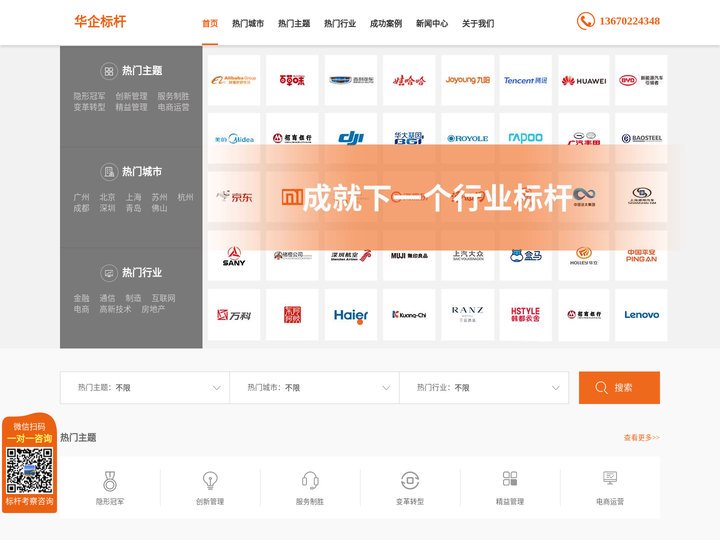Click the 精益管理 grid icon
The height and width of the screenshot is (540, 720).
(x=510, y=478)
